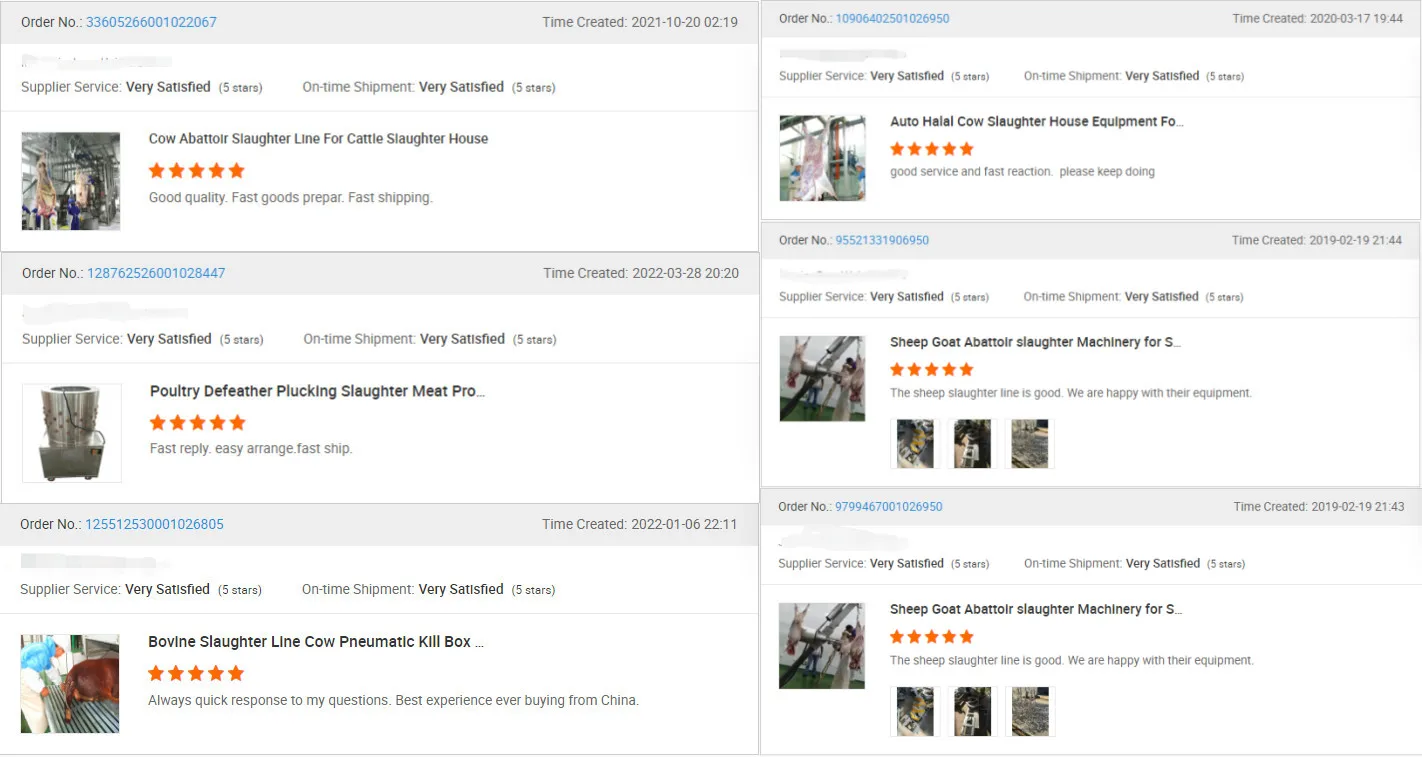The image size is (1422, 757).
Task: Open the Cow Abattoir Slaughter Line product title
Action: [318, 138]
